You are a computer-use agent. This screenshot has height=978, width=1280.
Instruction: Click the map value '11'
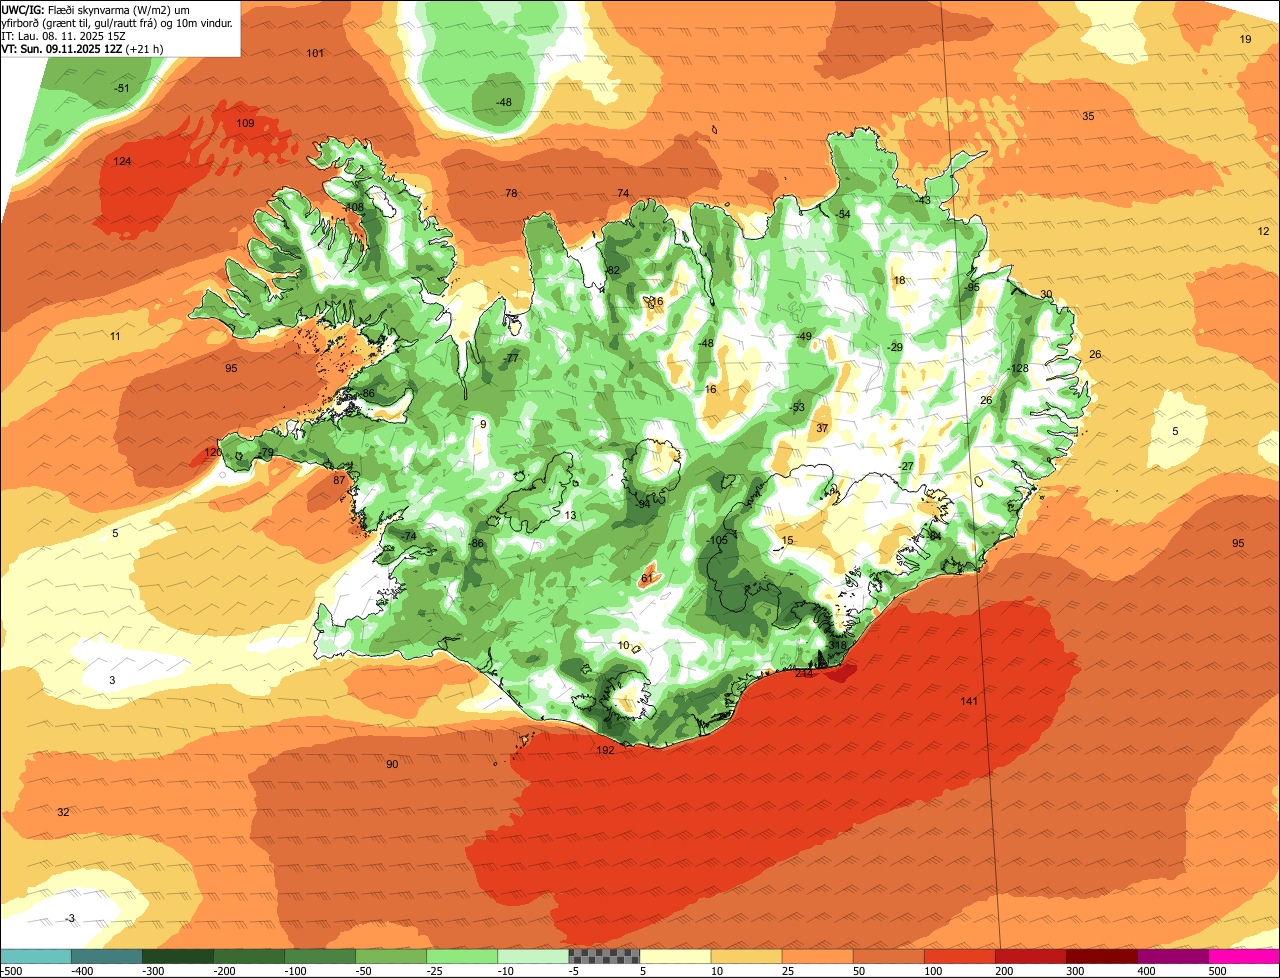pyautogui.click(x=115, y=336)
